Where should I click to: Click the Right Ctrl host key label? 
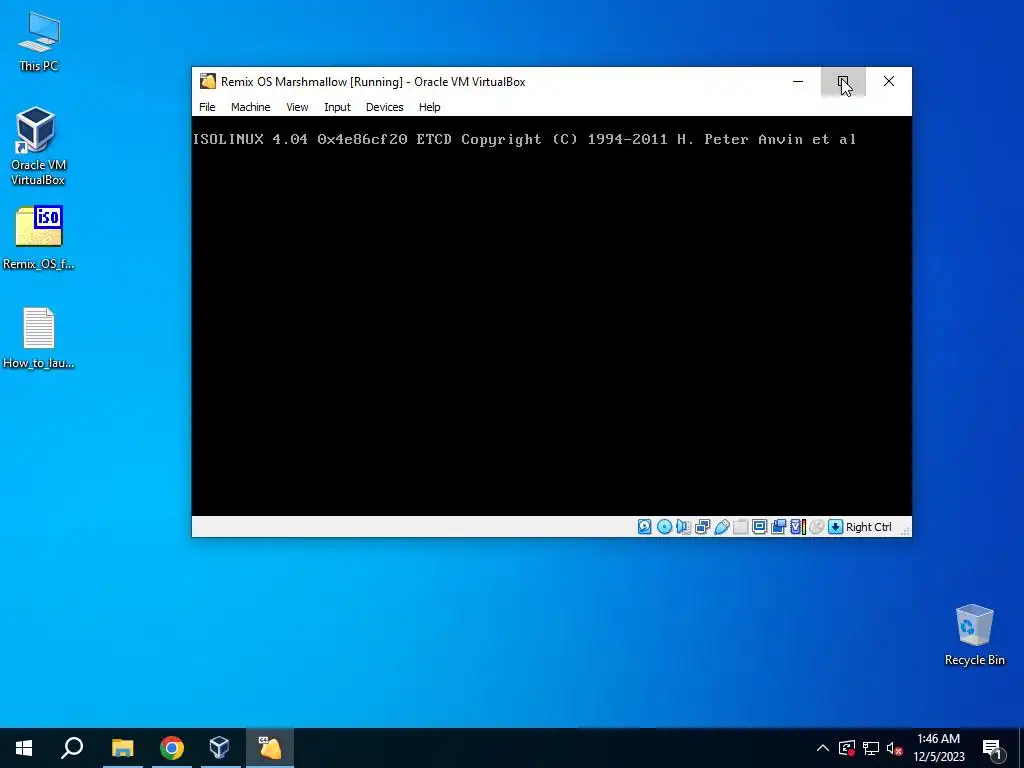869,527
